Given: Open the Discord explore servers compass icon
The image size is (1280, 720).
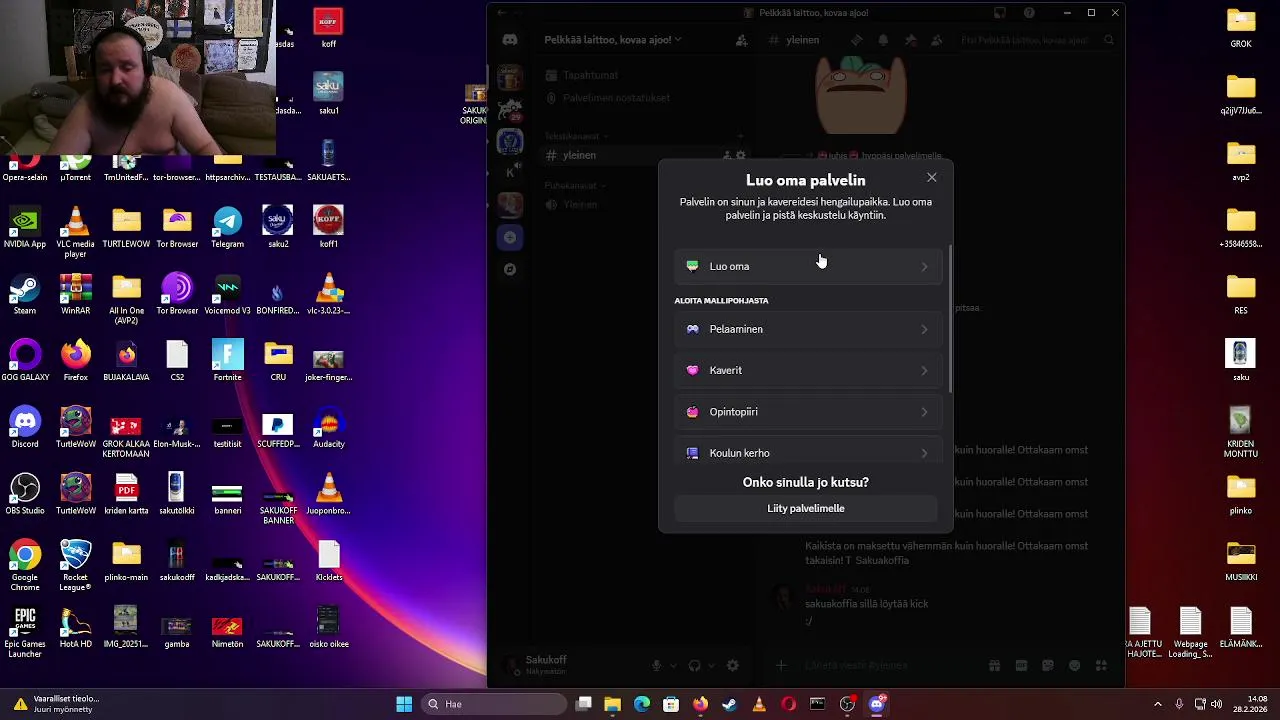Looking at the screenshot, I should tap(510, 269).
